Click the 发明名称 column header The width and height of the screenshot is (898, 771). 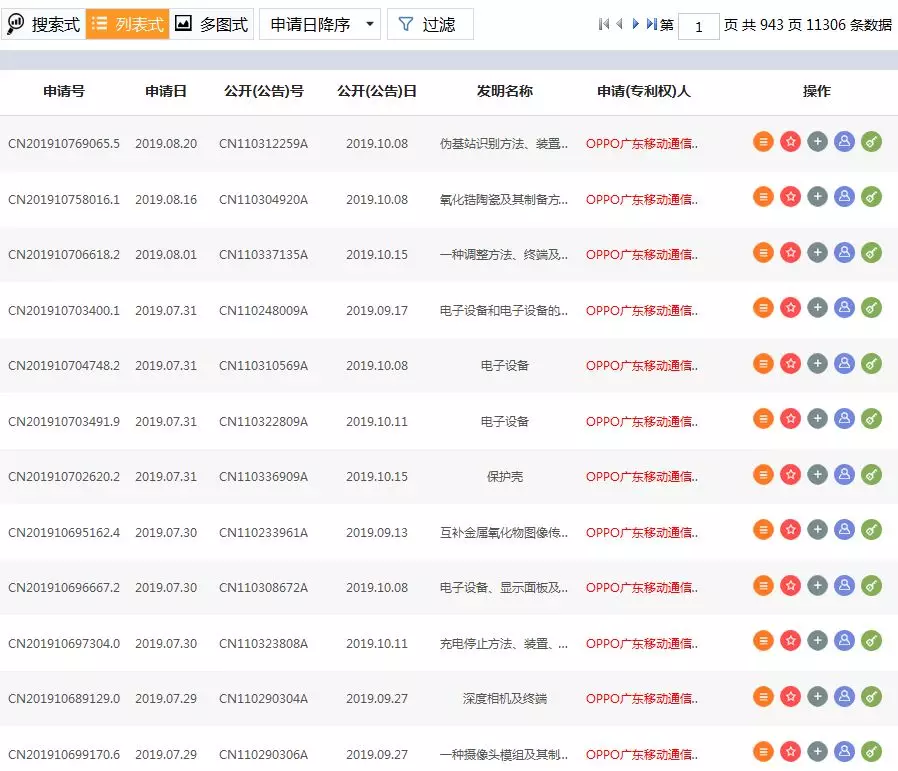tap(503, 91)
